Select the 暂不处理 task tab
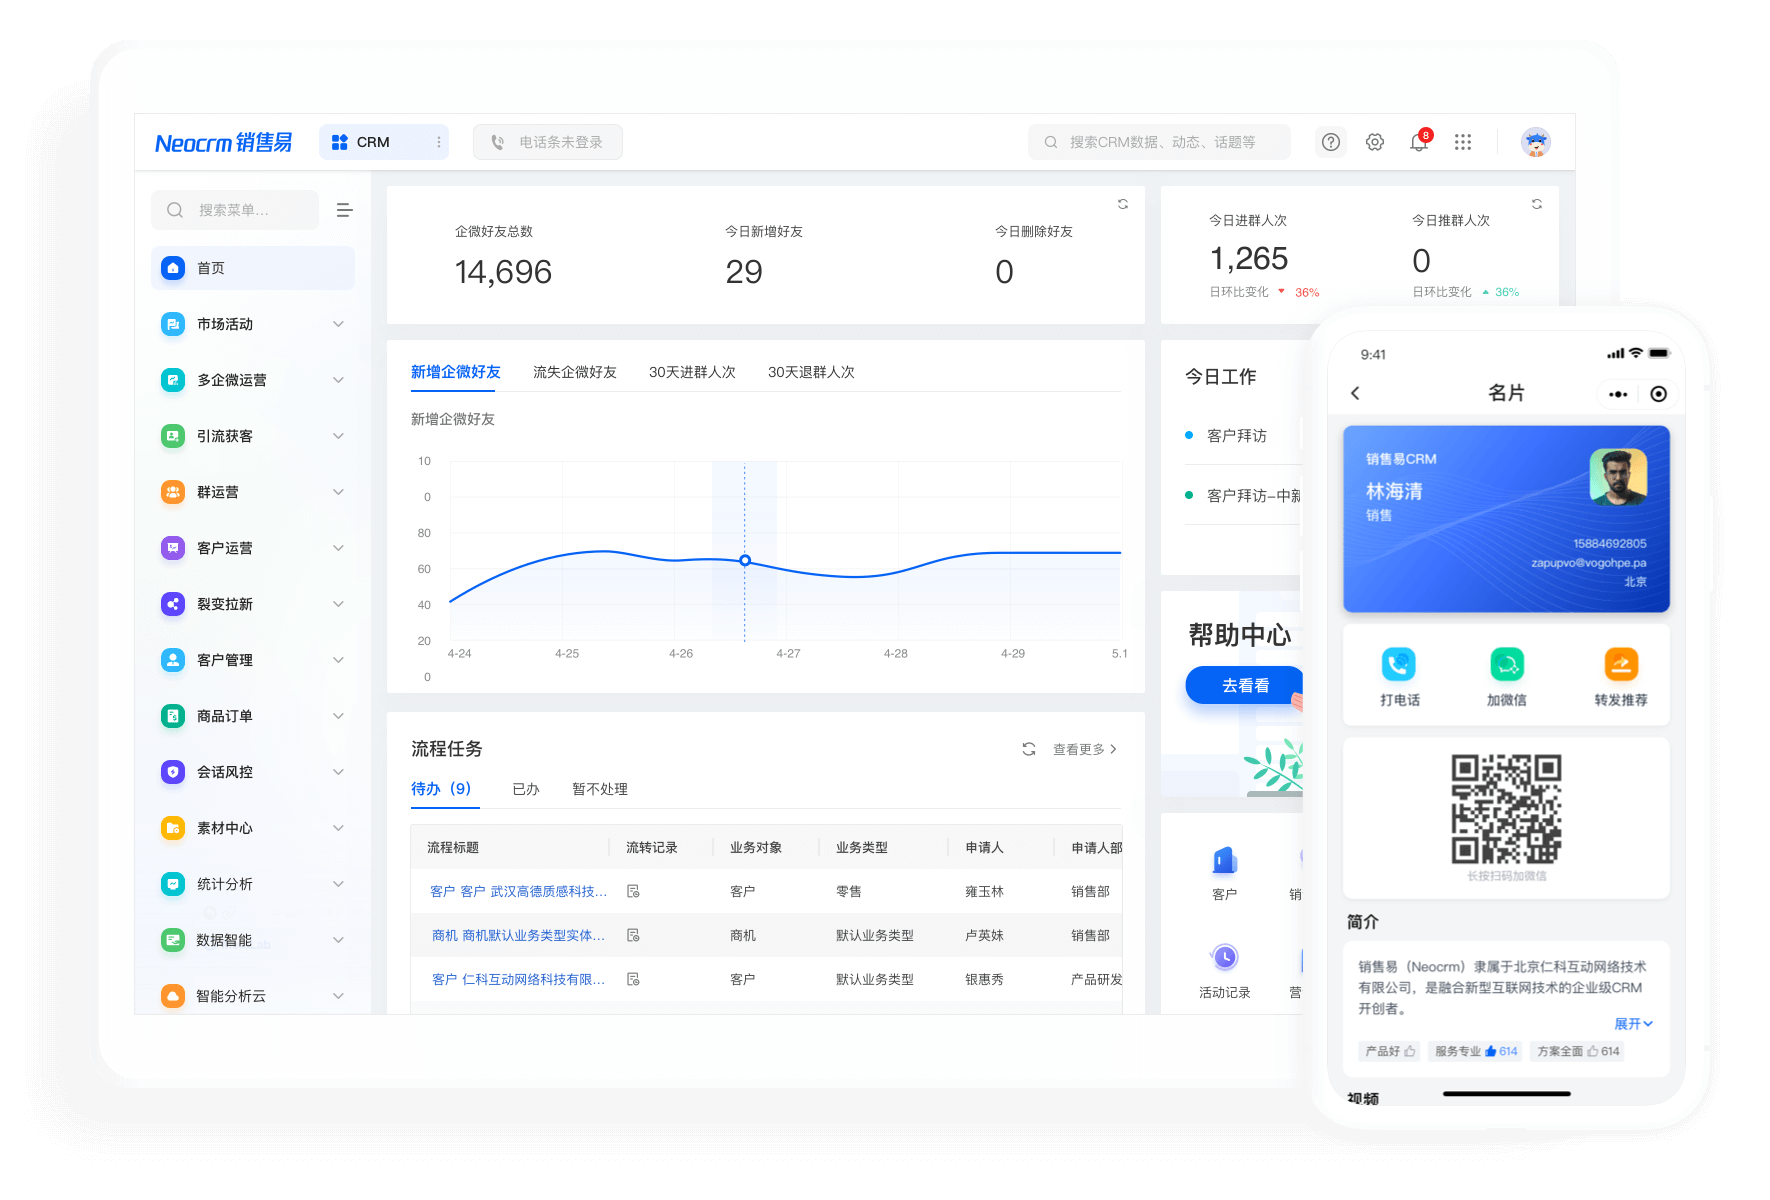The height and width of the screenshot is (1200, 1770). pos(600,789)
